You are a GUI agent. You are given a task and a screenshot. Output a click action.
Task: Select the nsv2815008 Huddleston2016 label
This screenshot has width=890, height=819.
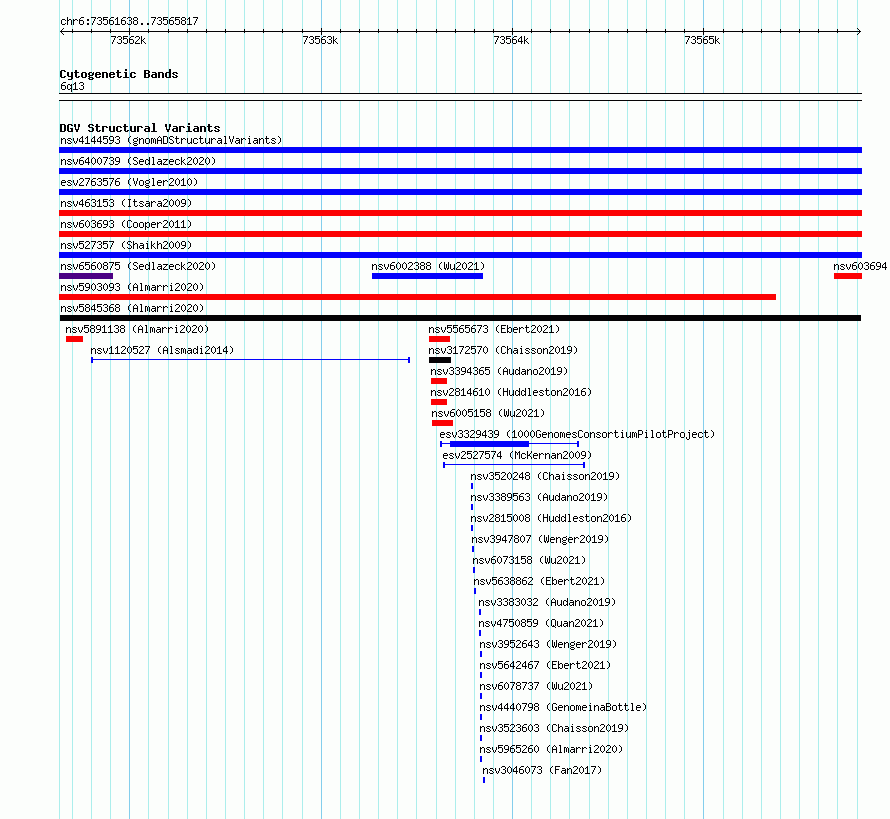coord(551,518)
